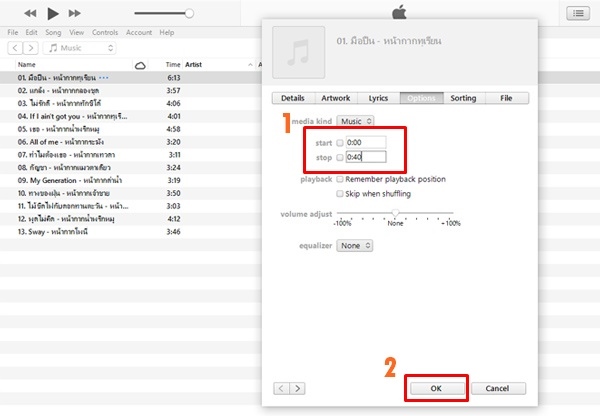Click the start time field showing 0:00
This screenshot has height=416, width=600.
point(366,142)
